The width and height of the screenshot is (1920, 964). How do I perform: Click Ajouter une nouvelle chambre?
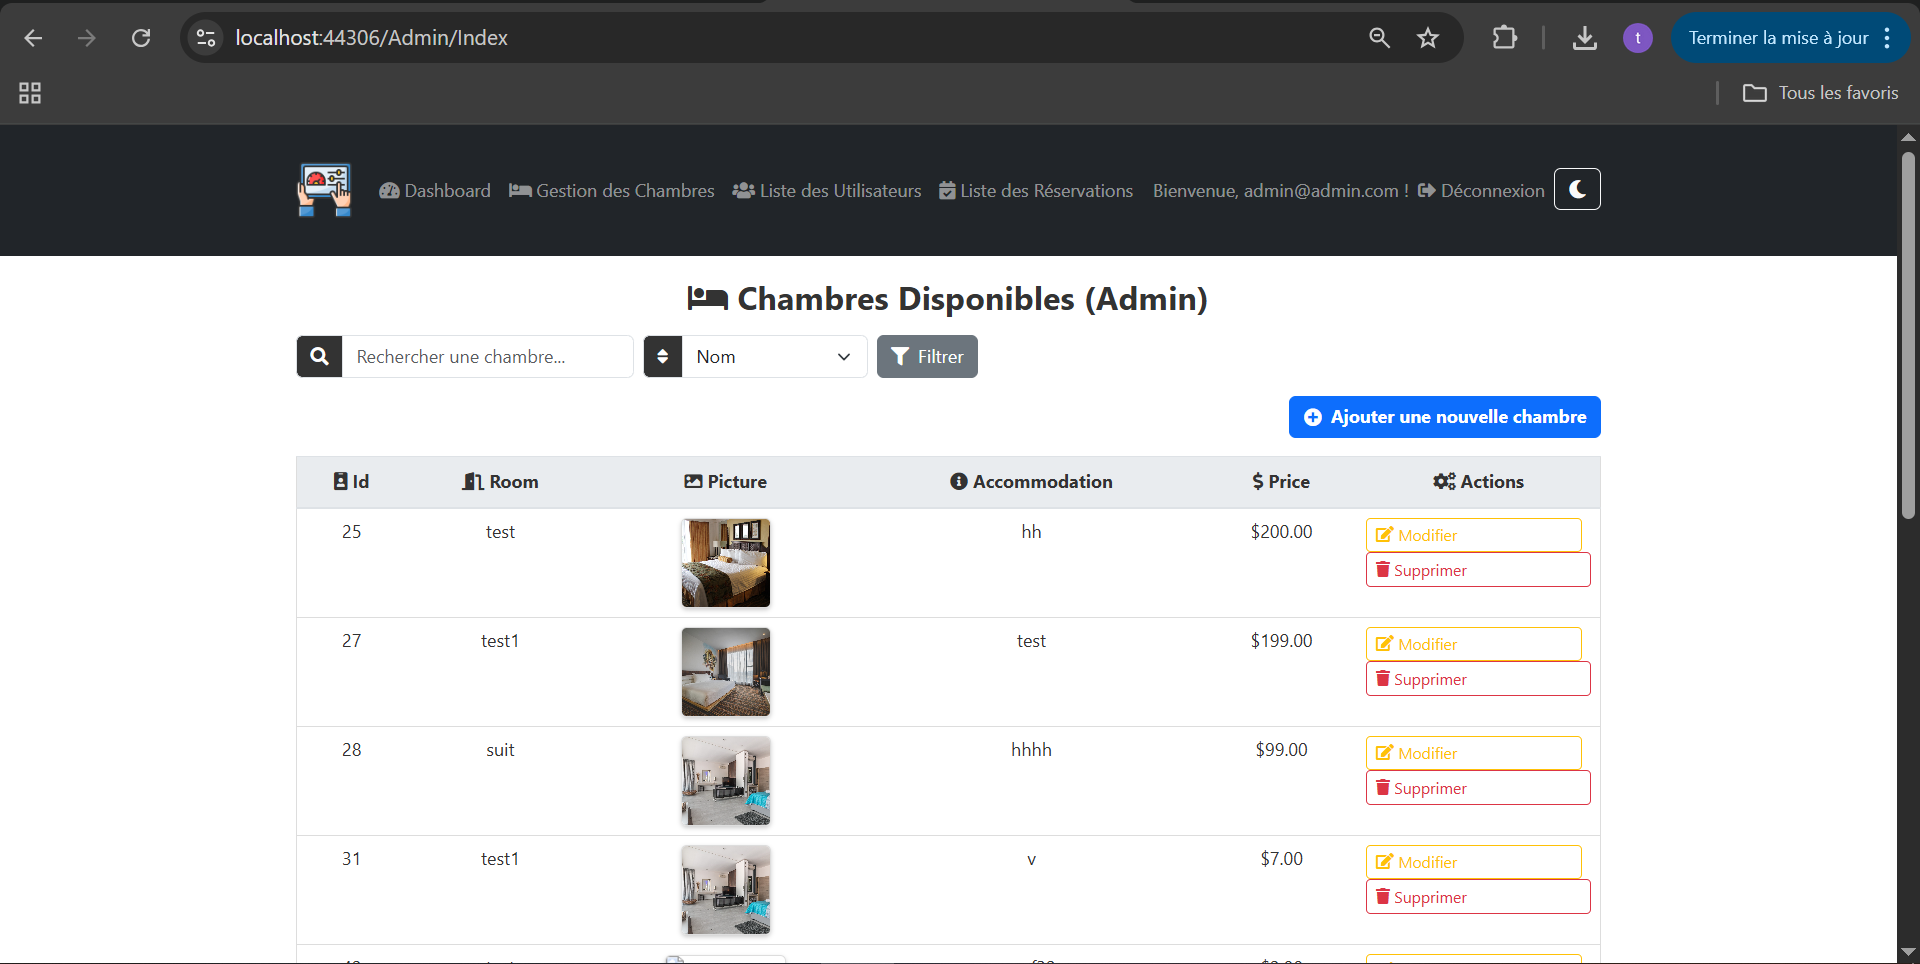pyautogui.click(x=1444, y=417)
